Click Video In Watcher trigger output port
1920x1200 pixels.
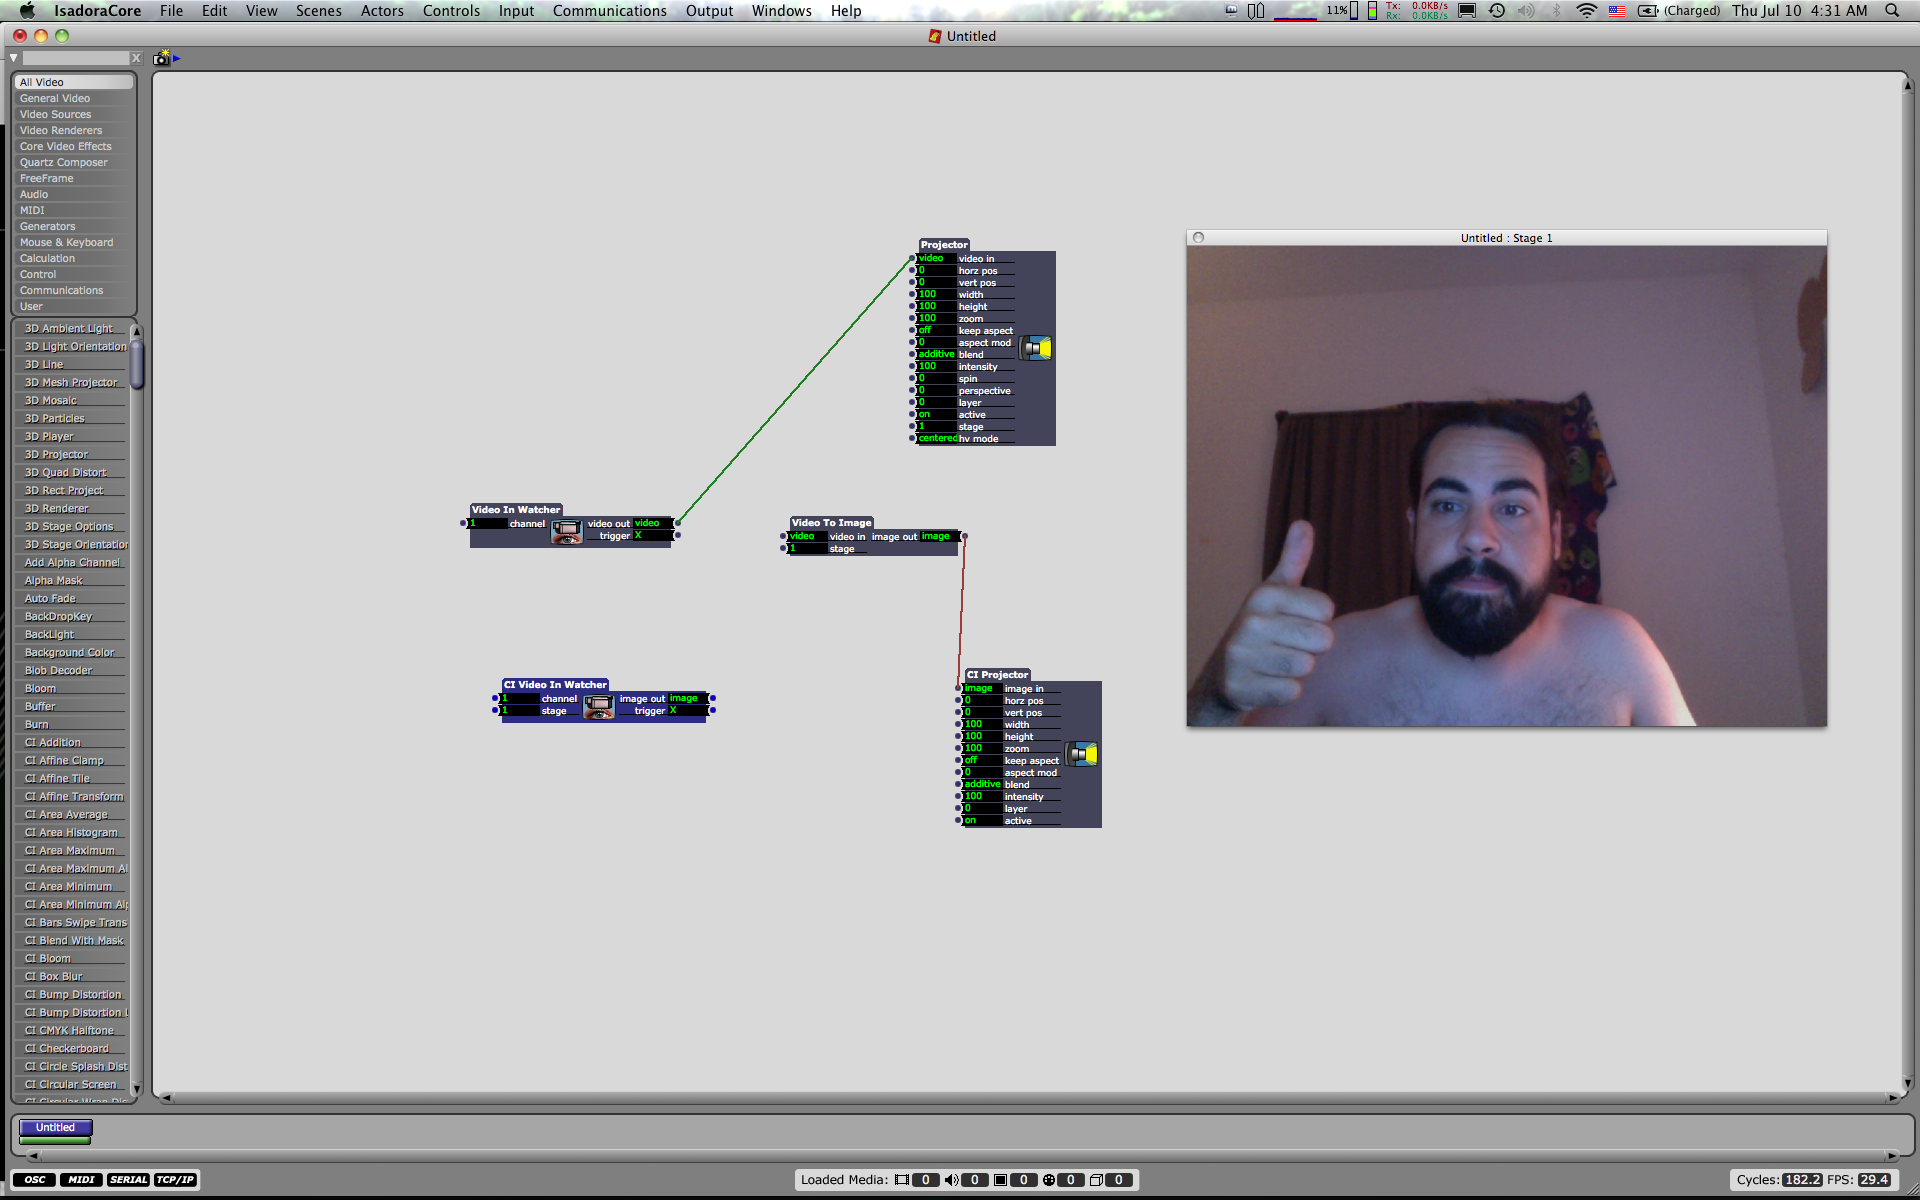677,535
